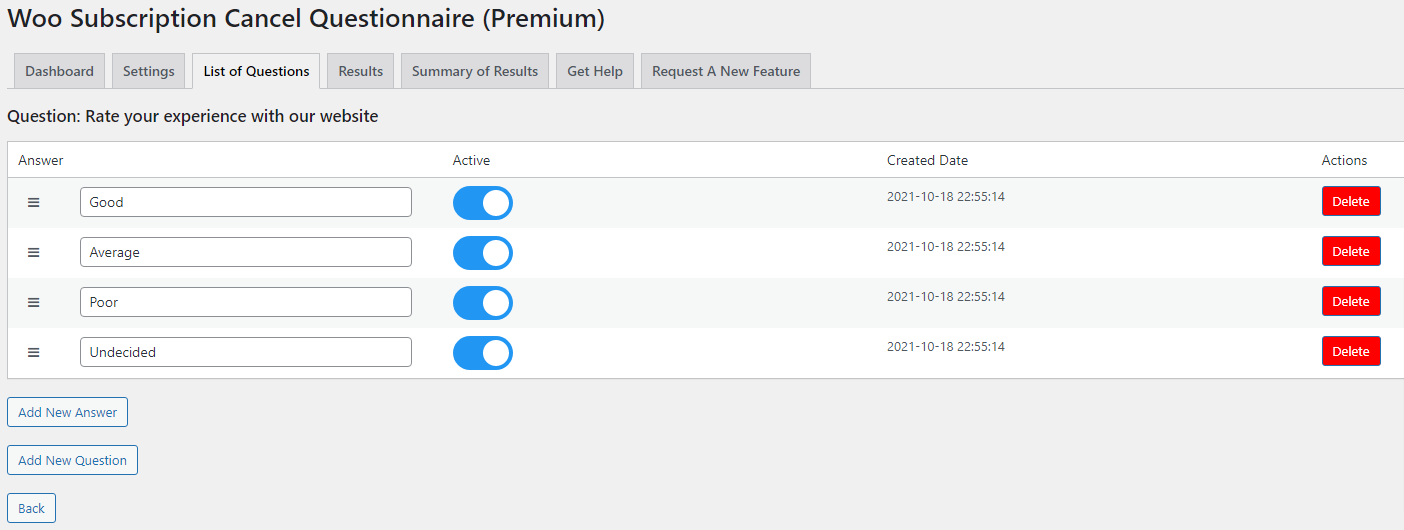The height and width of the screenshot is (530, 1404).
Task: Delete the Good answer
Action: point(1351,201)
